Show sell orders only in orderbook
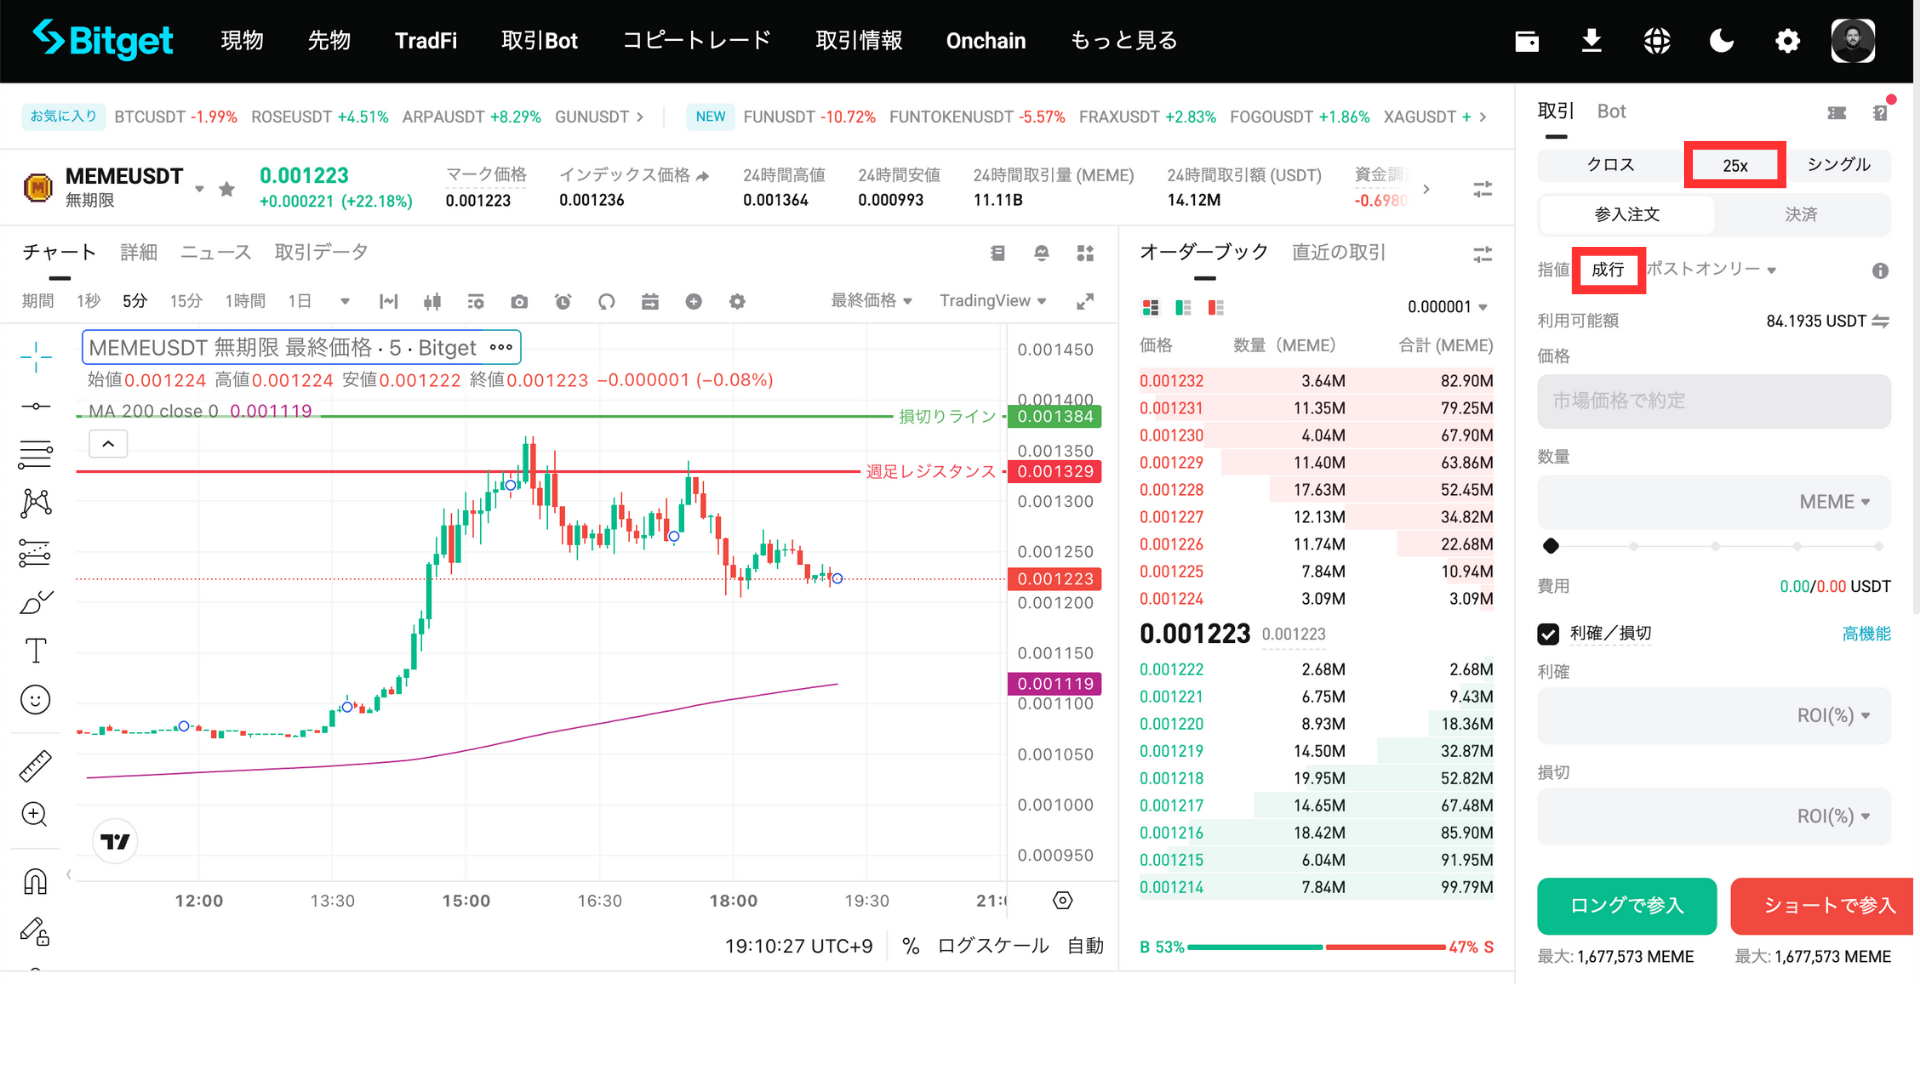 pos(1216,308)
